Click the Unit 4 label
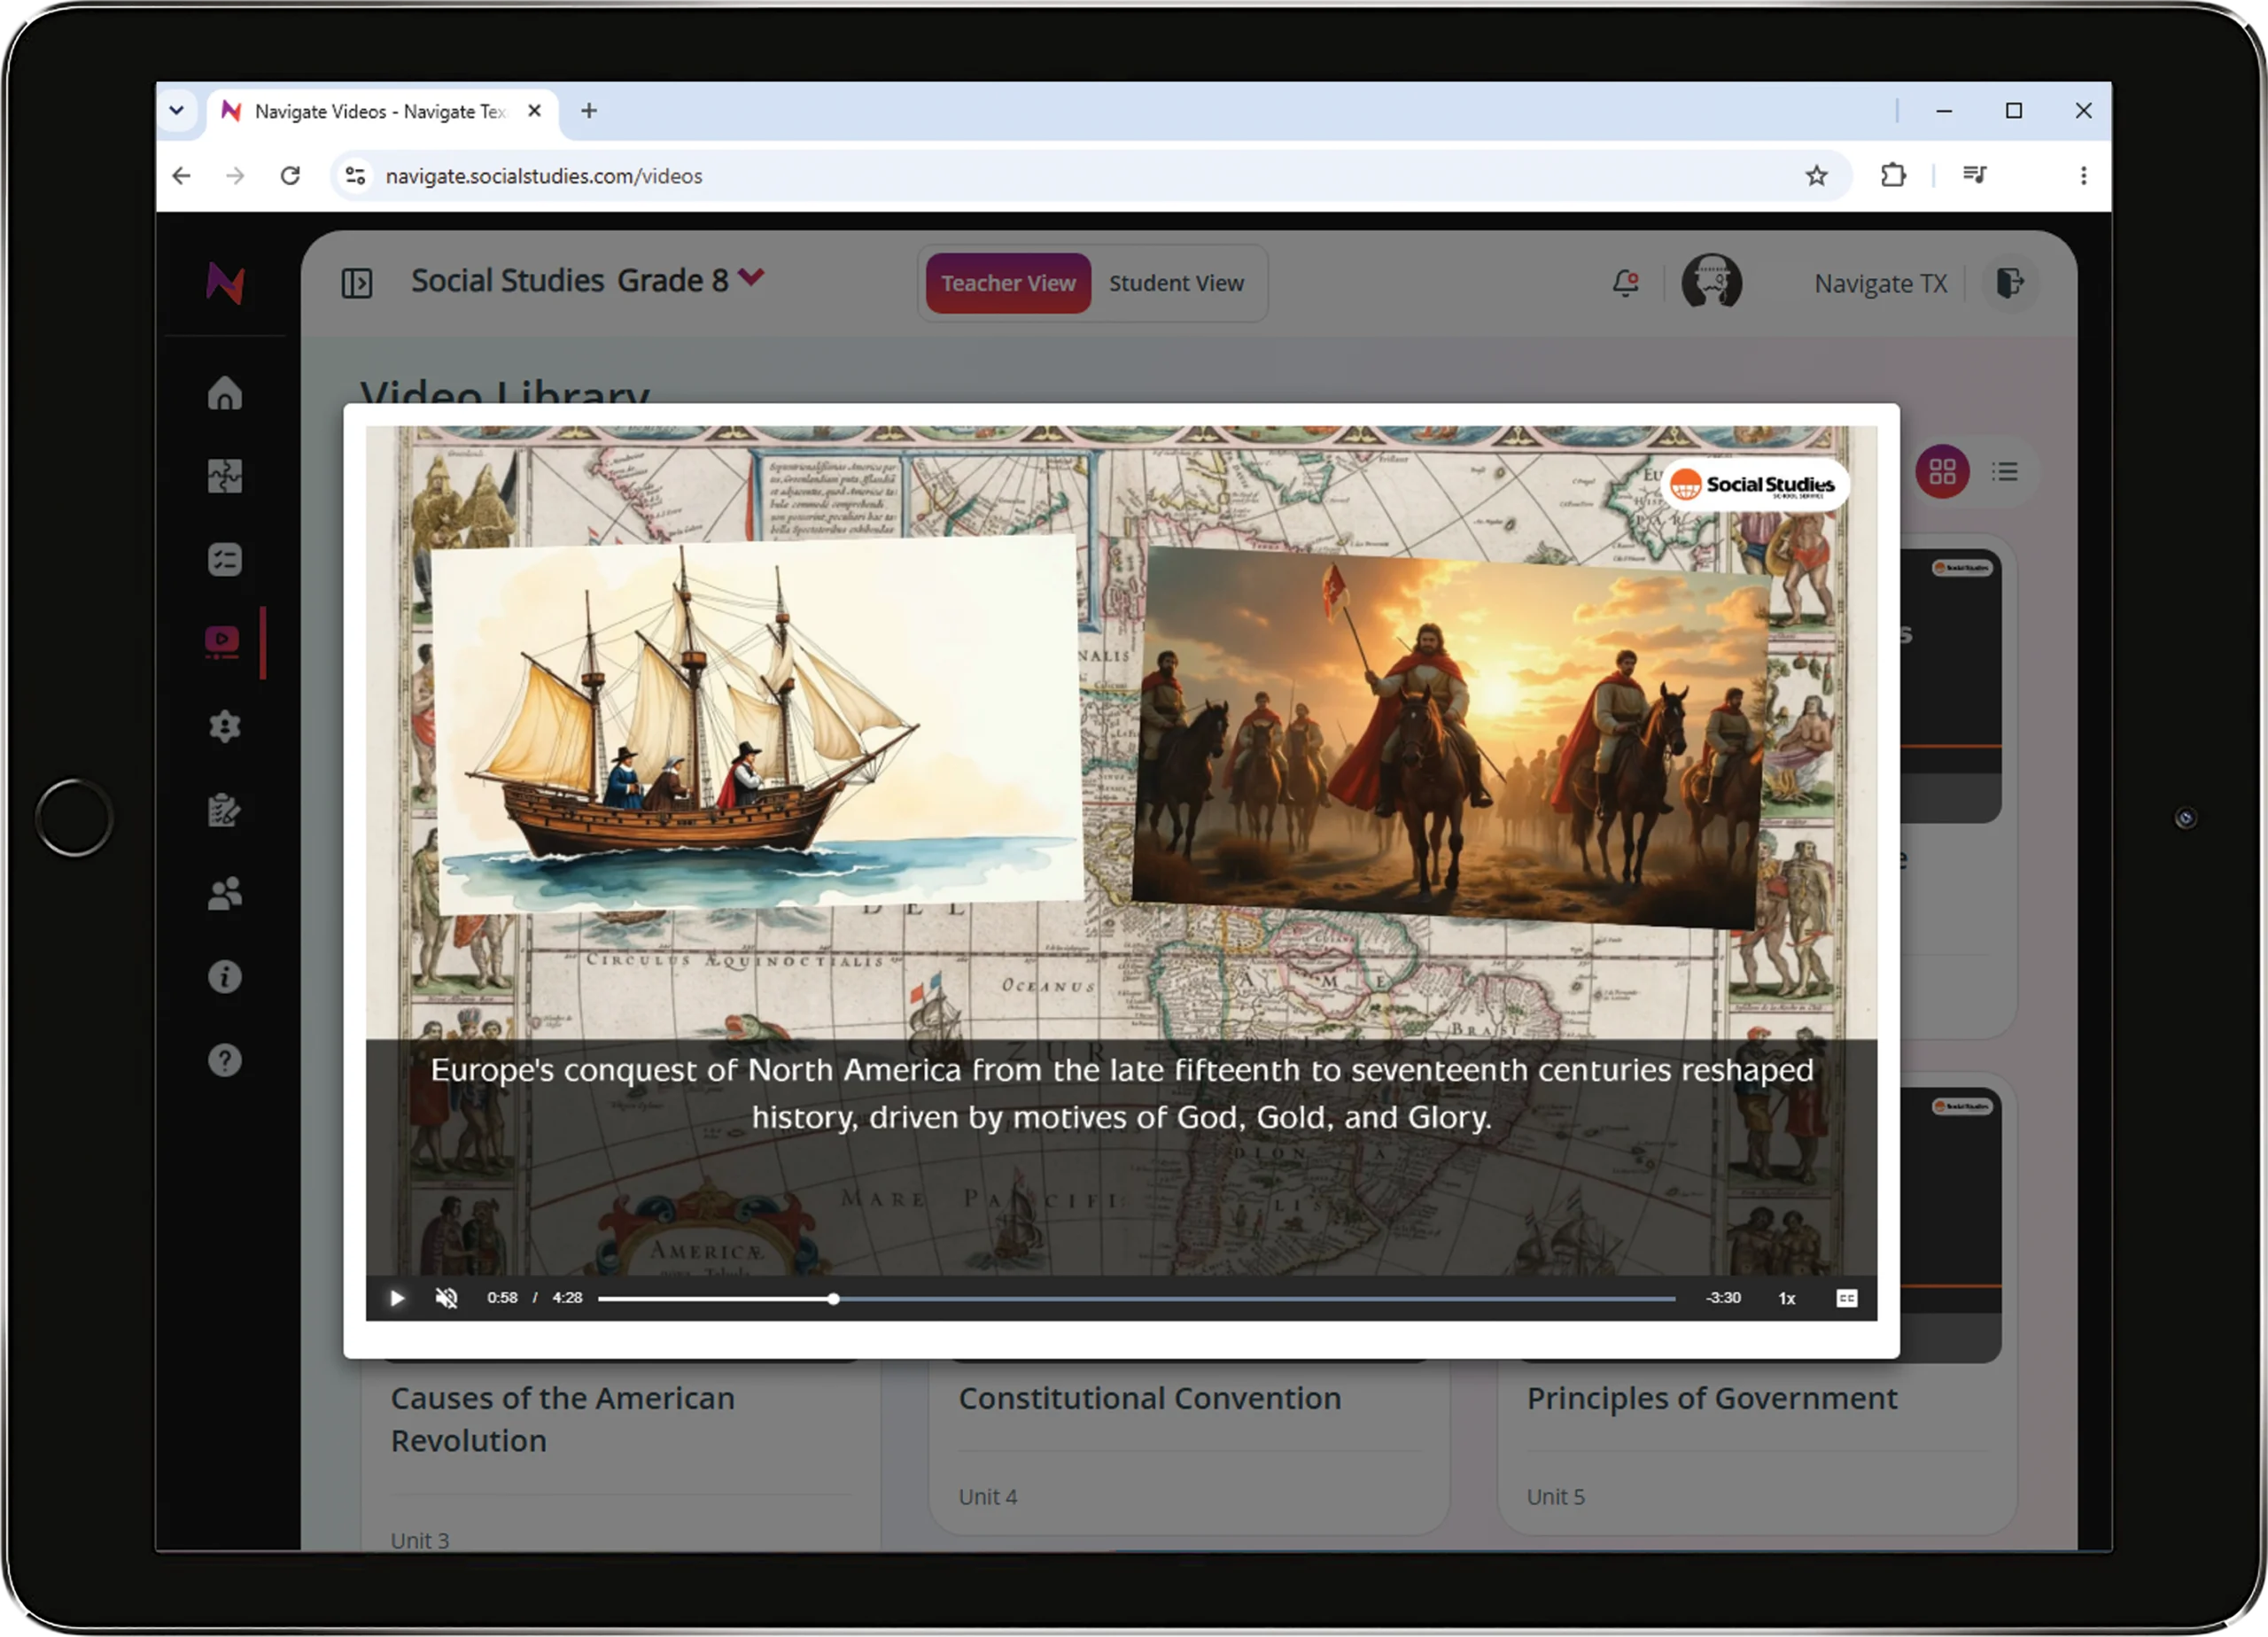This screenshot has width=2268, height=1637. coord(987,1497)
